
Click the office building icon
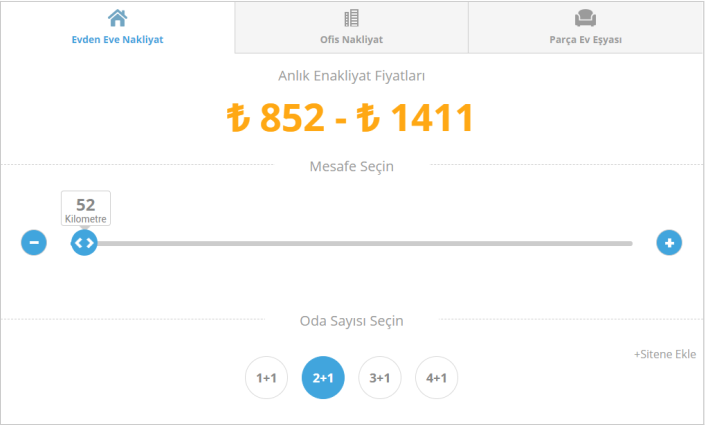[351, 18]
